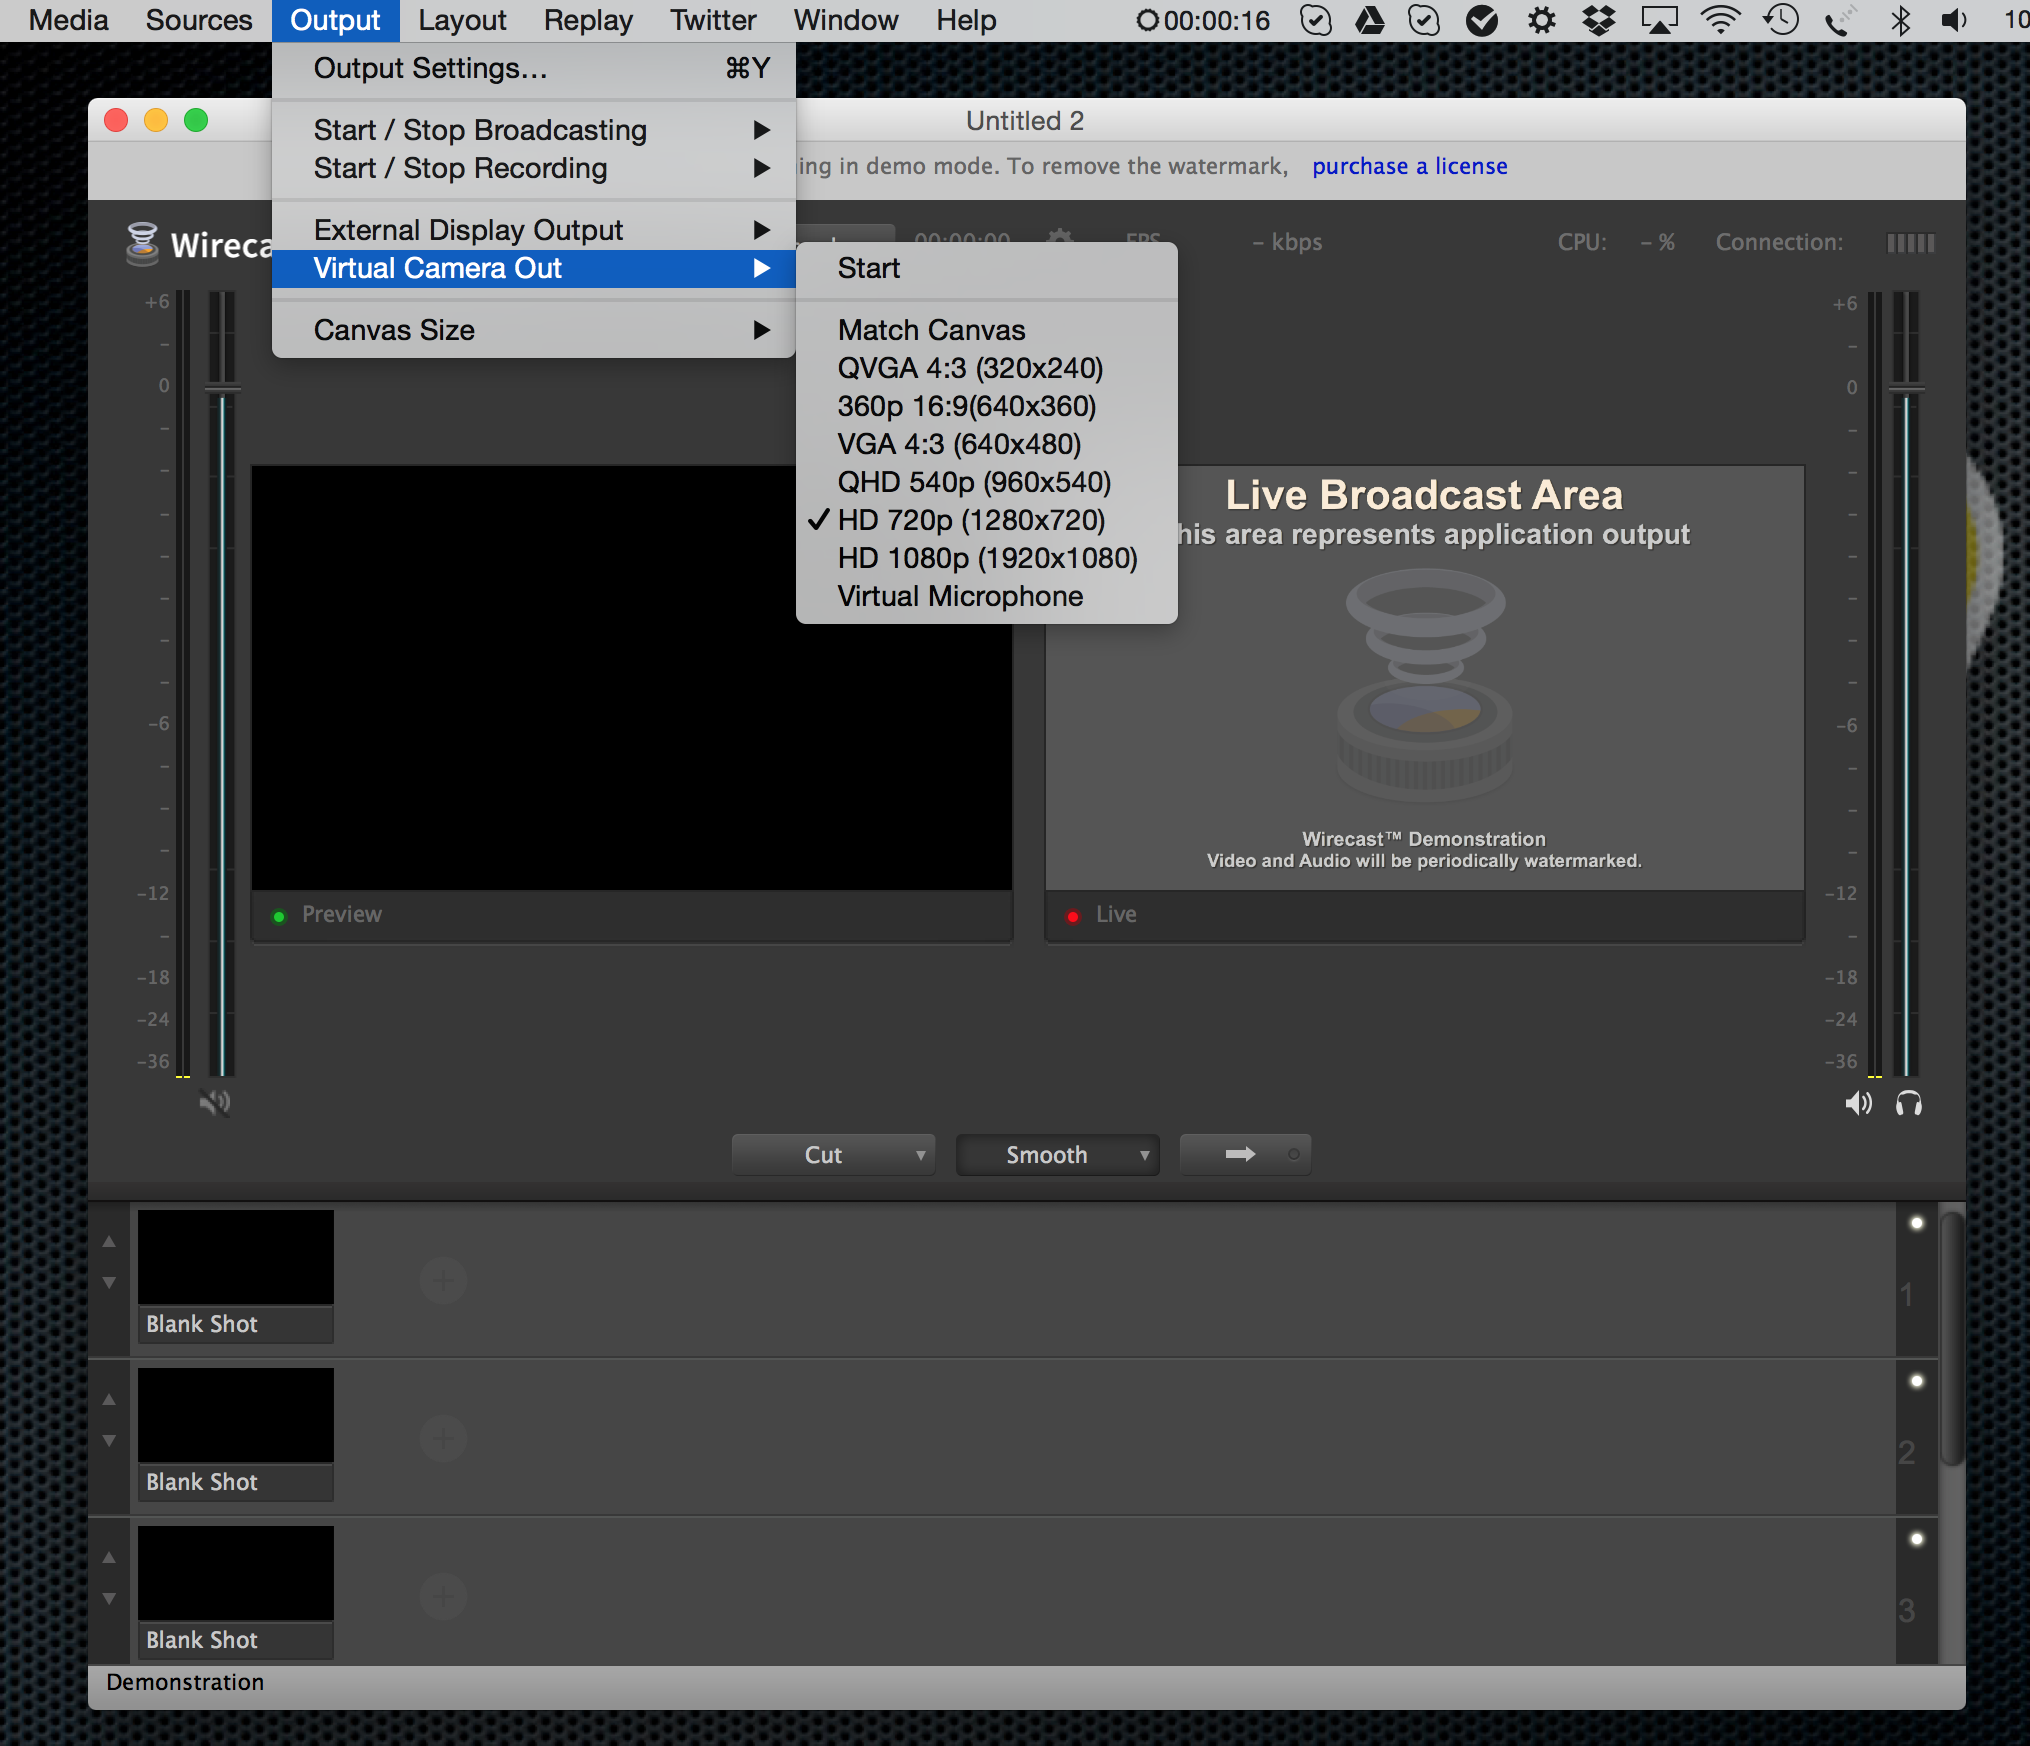Toggle layer 1 visibility dot
2030x1746 pixels.
(1916, 1222)
